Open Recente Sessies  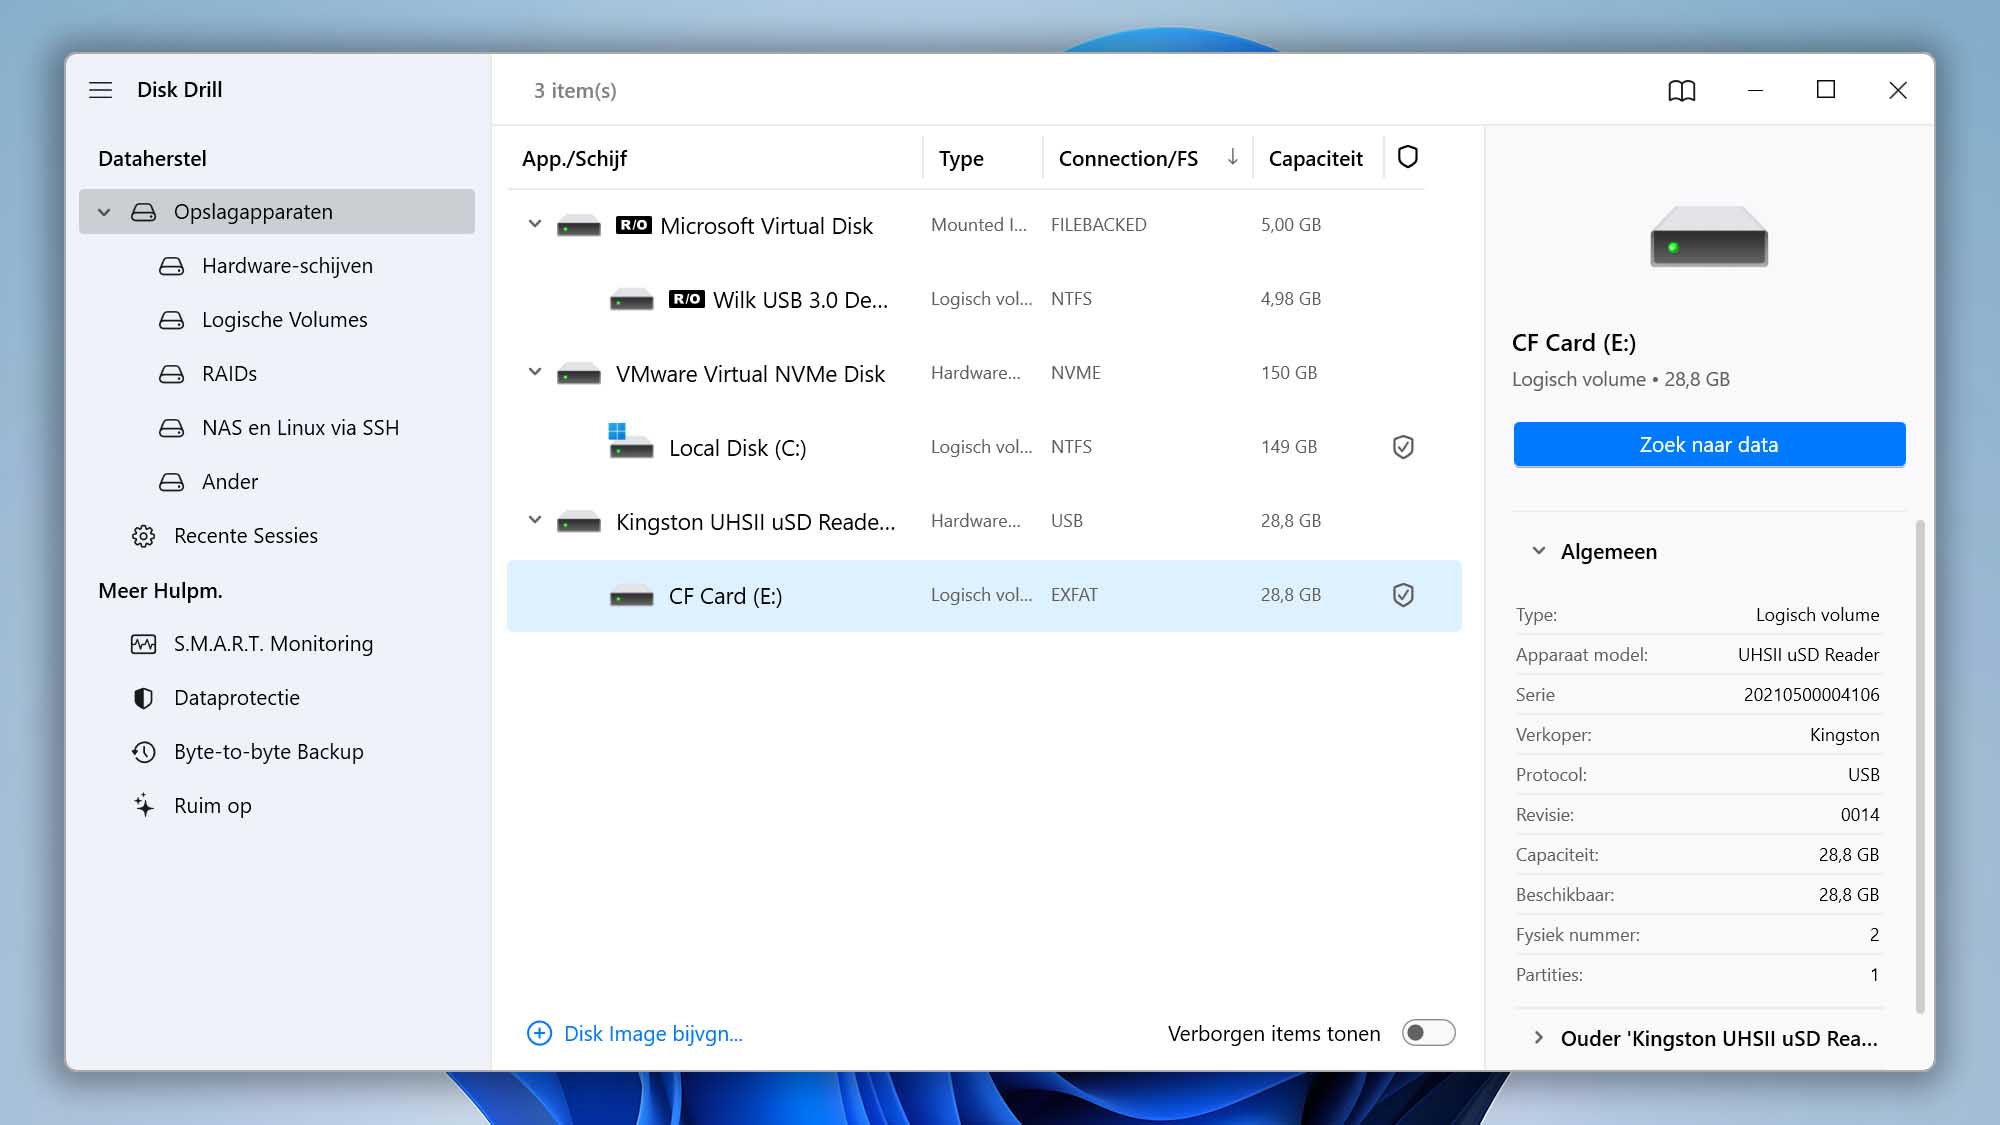pyautogui.click(x=277, y=536)
